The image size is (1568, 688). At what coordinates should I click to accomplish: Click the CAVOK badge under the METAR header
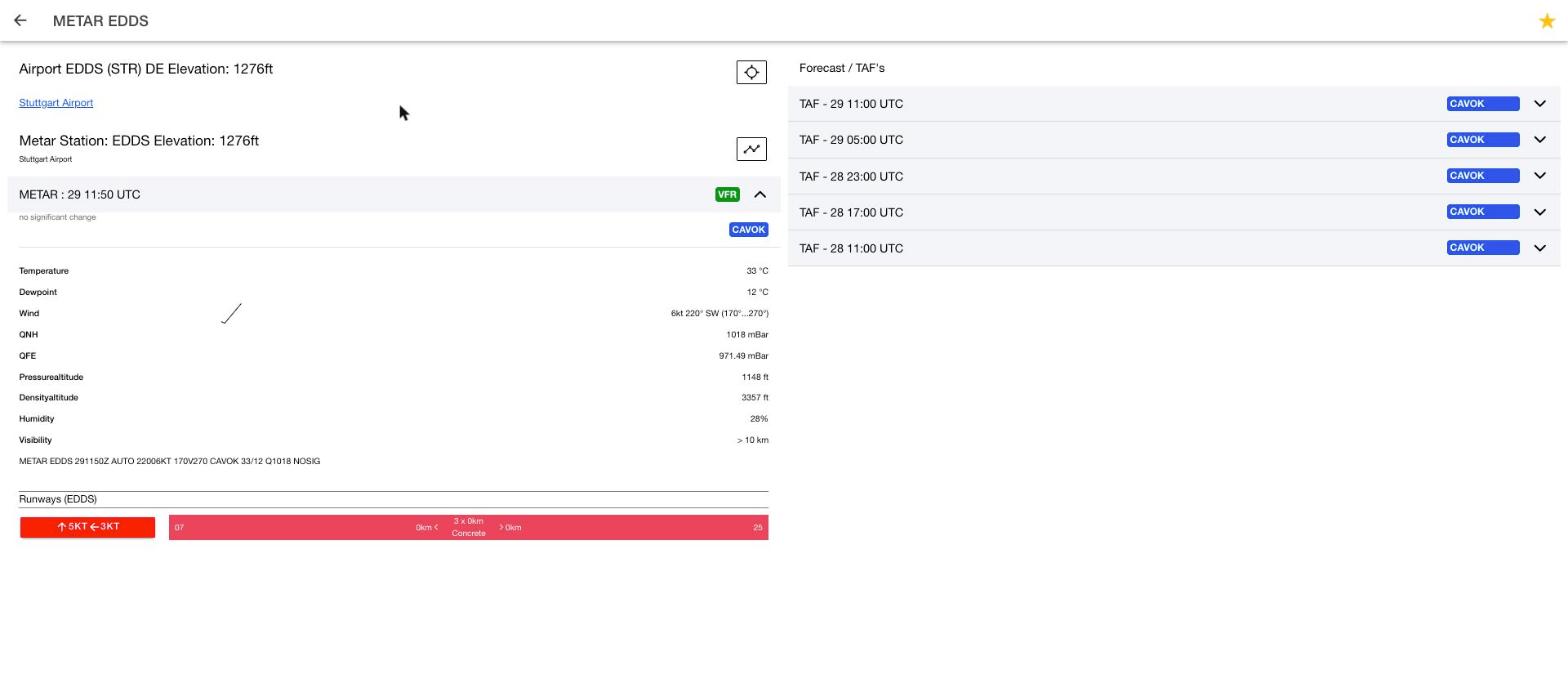[x=748, y=230]
